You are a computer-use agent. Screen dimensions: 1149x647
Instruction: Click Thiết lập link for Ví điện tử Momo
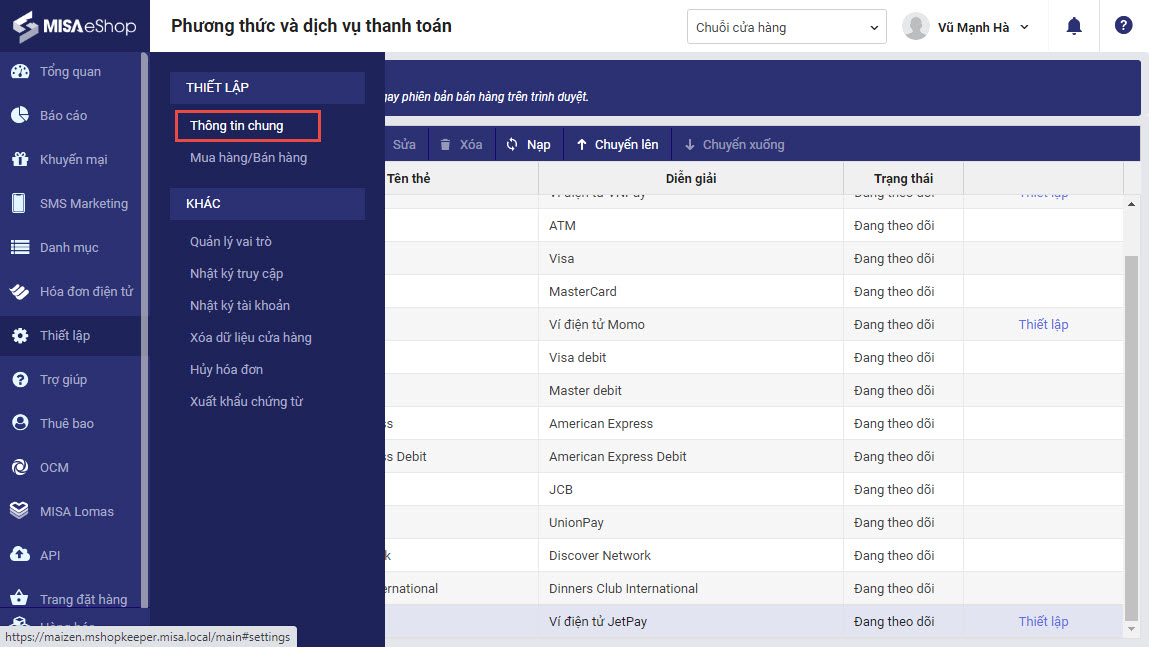click(x=1043, y=324)
